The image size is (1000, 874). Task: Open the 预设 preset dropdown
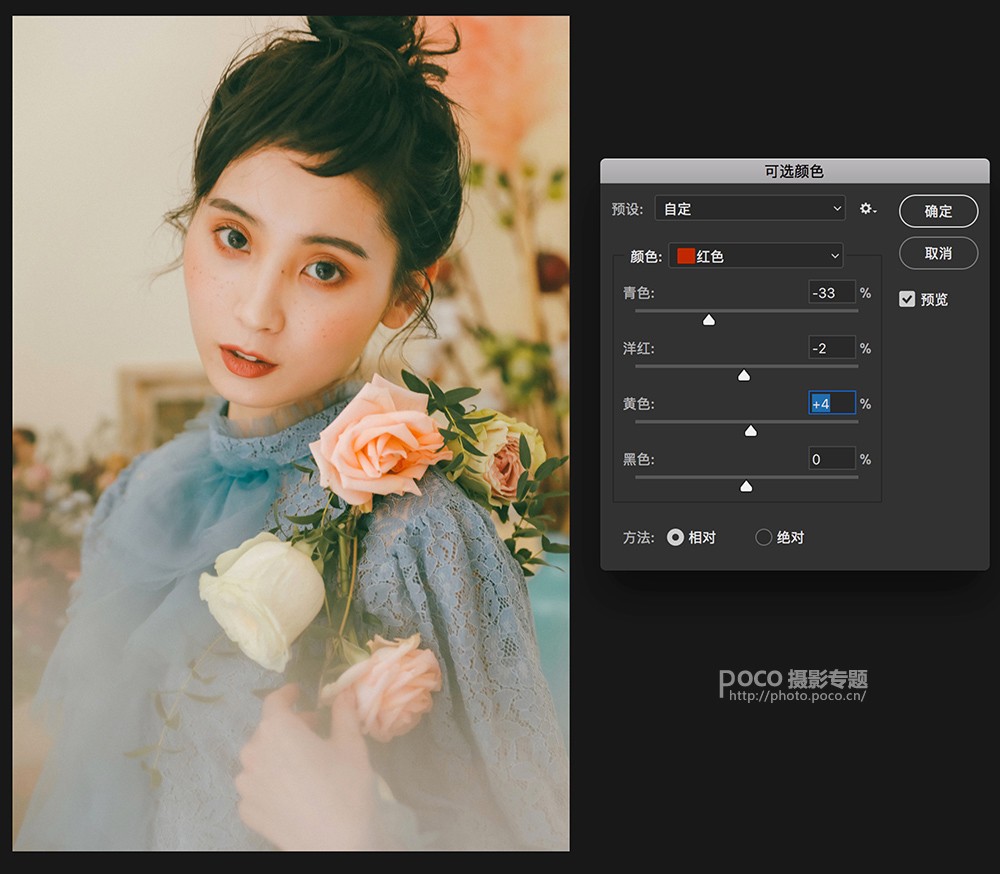(x=750, y=209)
